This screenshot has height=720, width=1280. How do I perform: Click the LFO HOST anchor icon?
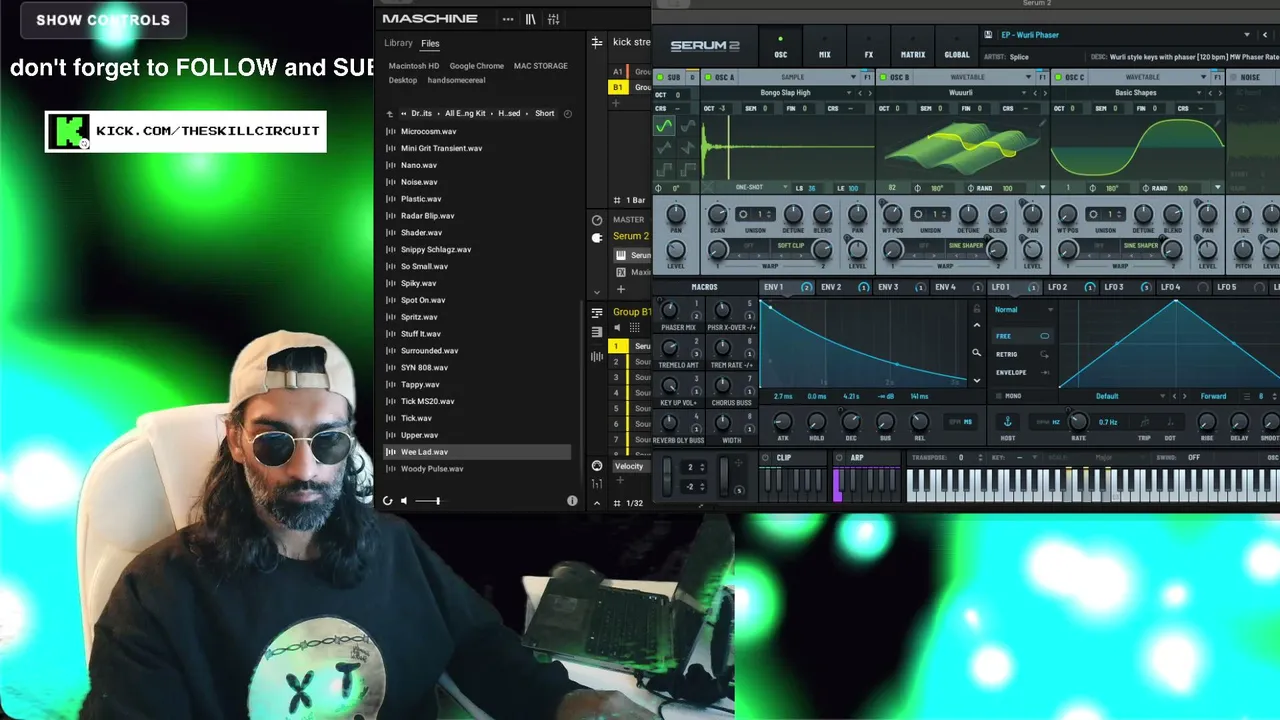point(1007,422)
